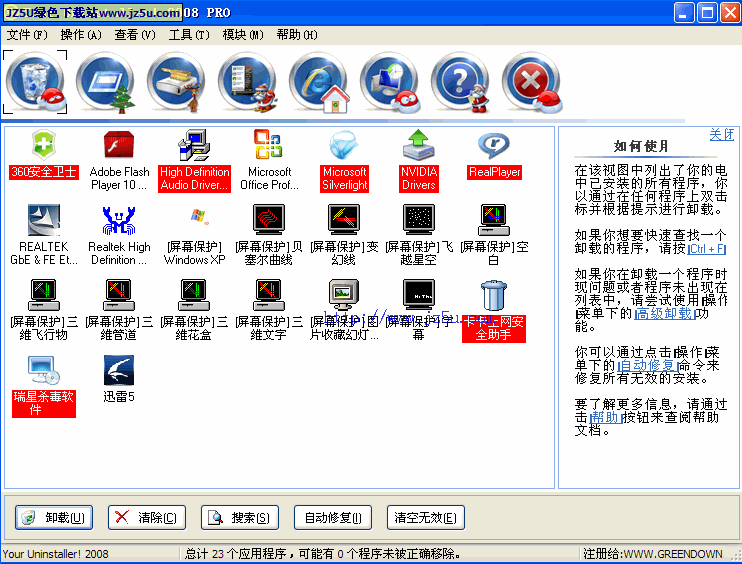Minimize the Your Uninstaller window
Viewport: 742px width, 564px height.
click(684, 12)
